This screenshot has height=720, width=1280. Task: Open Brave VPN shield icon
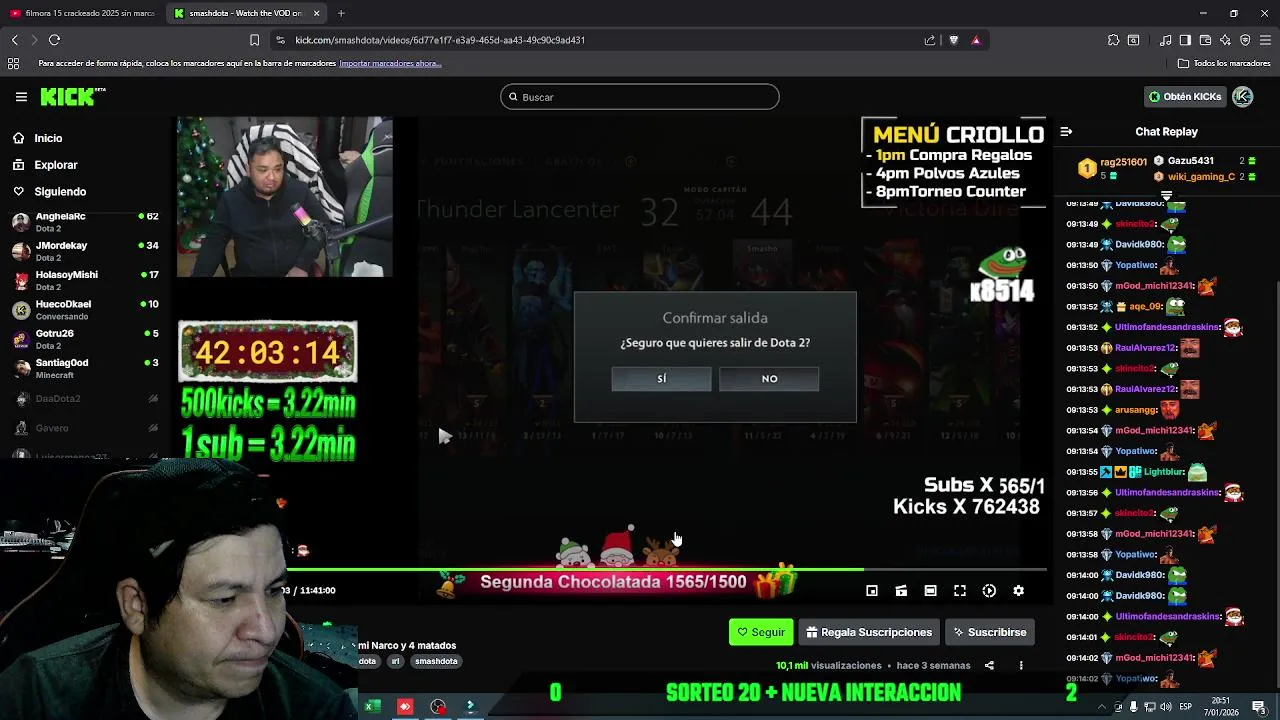(1245, 40)
